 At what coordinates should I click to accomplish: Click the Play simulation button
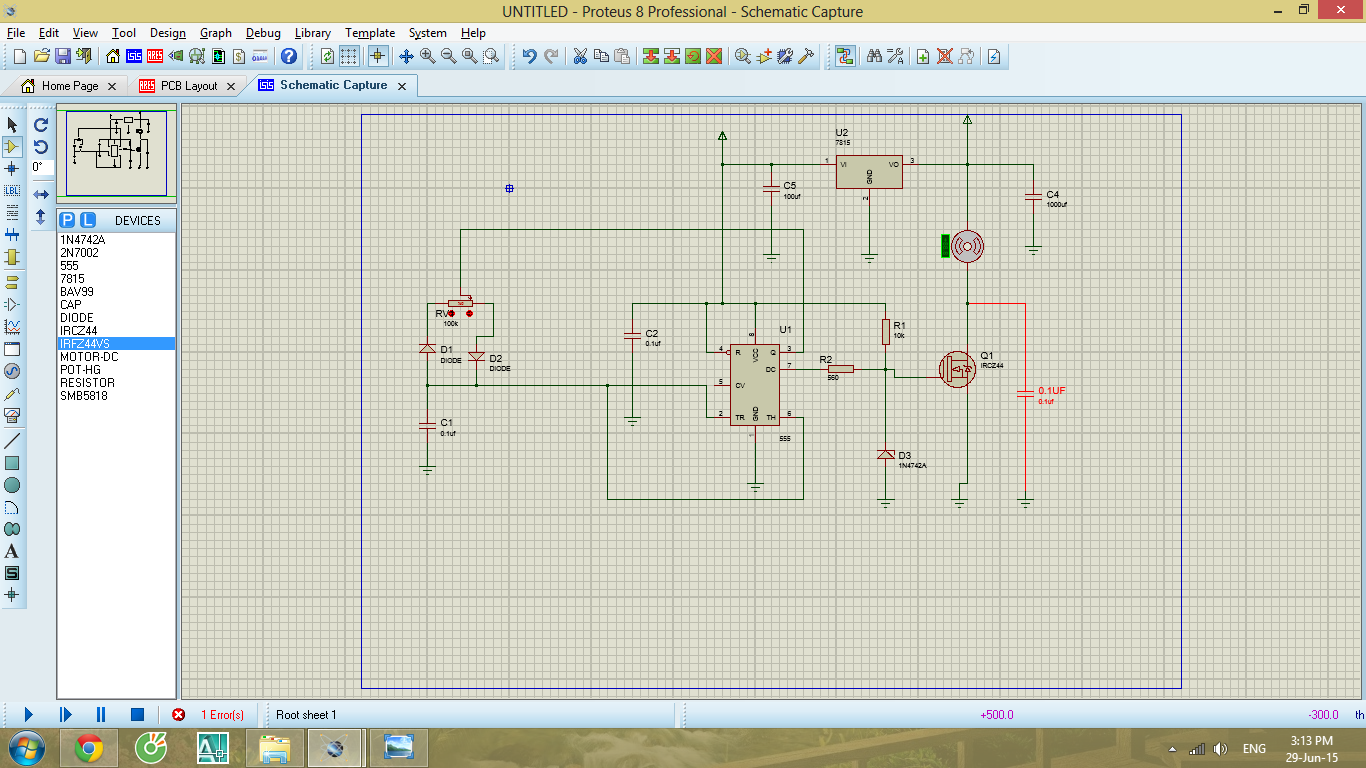28,714
